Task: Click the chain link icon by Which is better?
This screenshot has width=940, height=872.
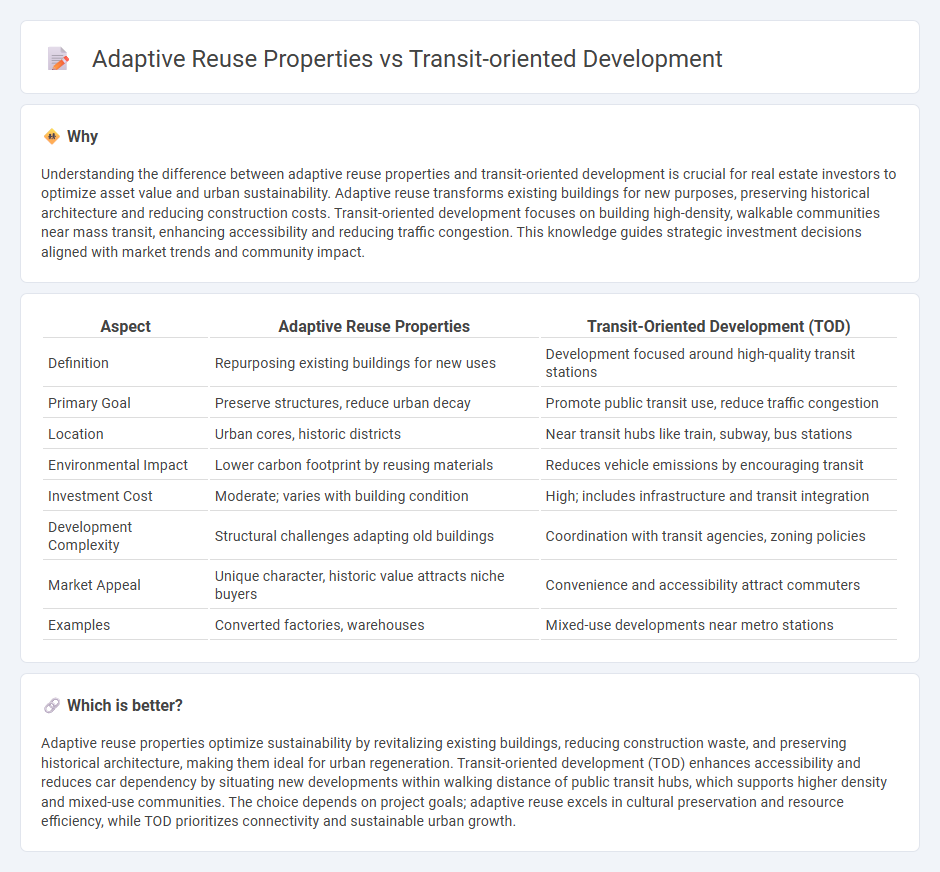Action: (x=52, y=705)
